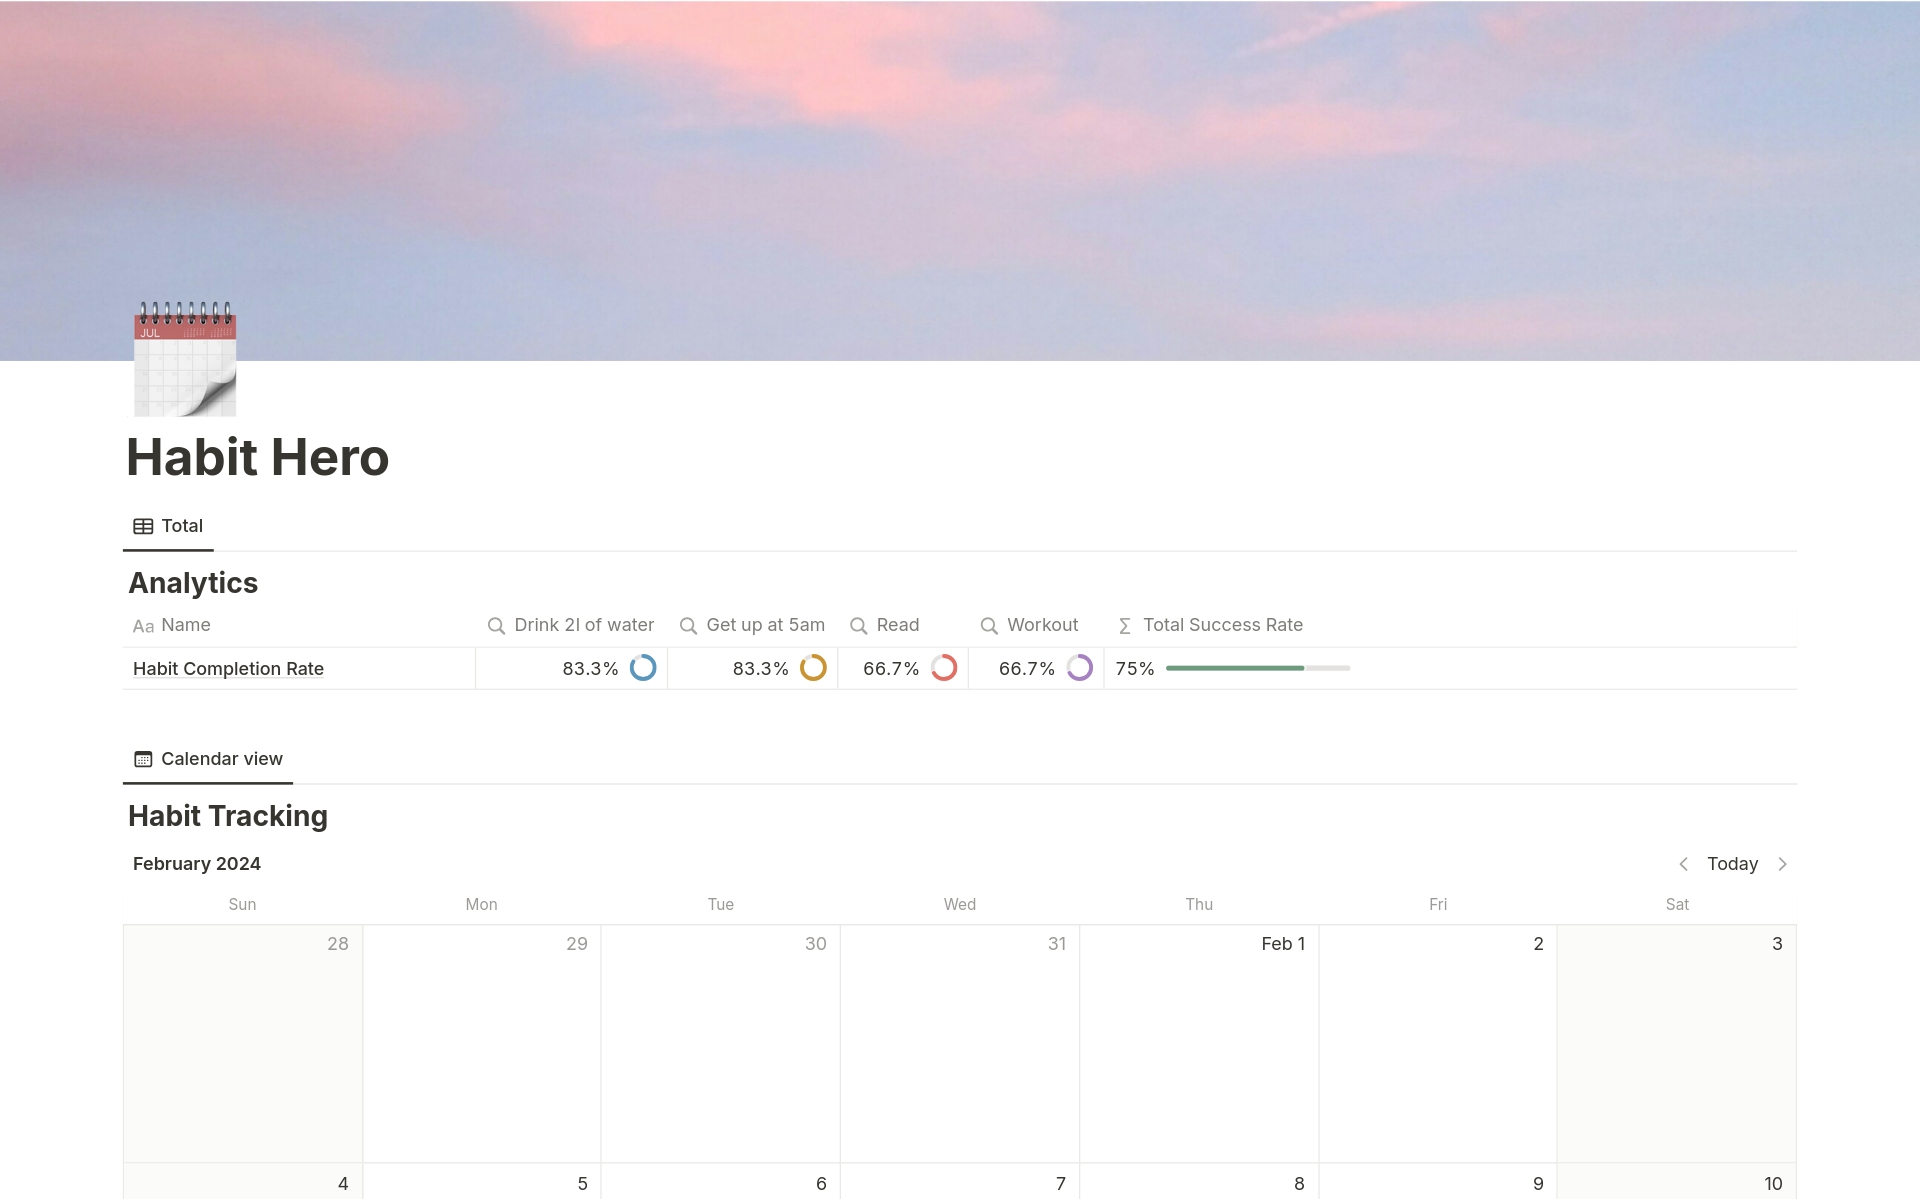Click the Total Success Rate sigma icon

tap(1126, 624)
